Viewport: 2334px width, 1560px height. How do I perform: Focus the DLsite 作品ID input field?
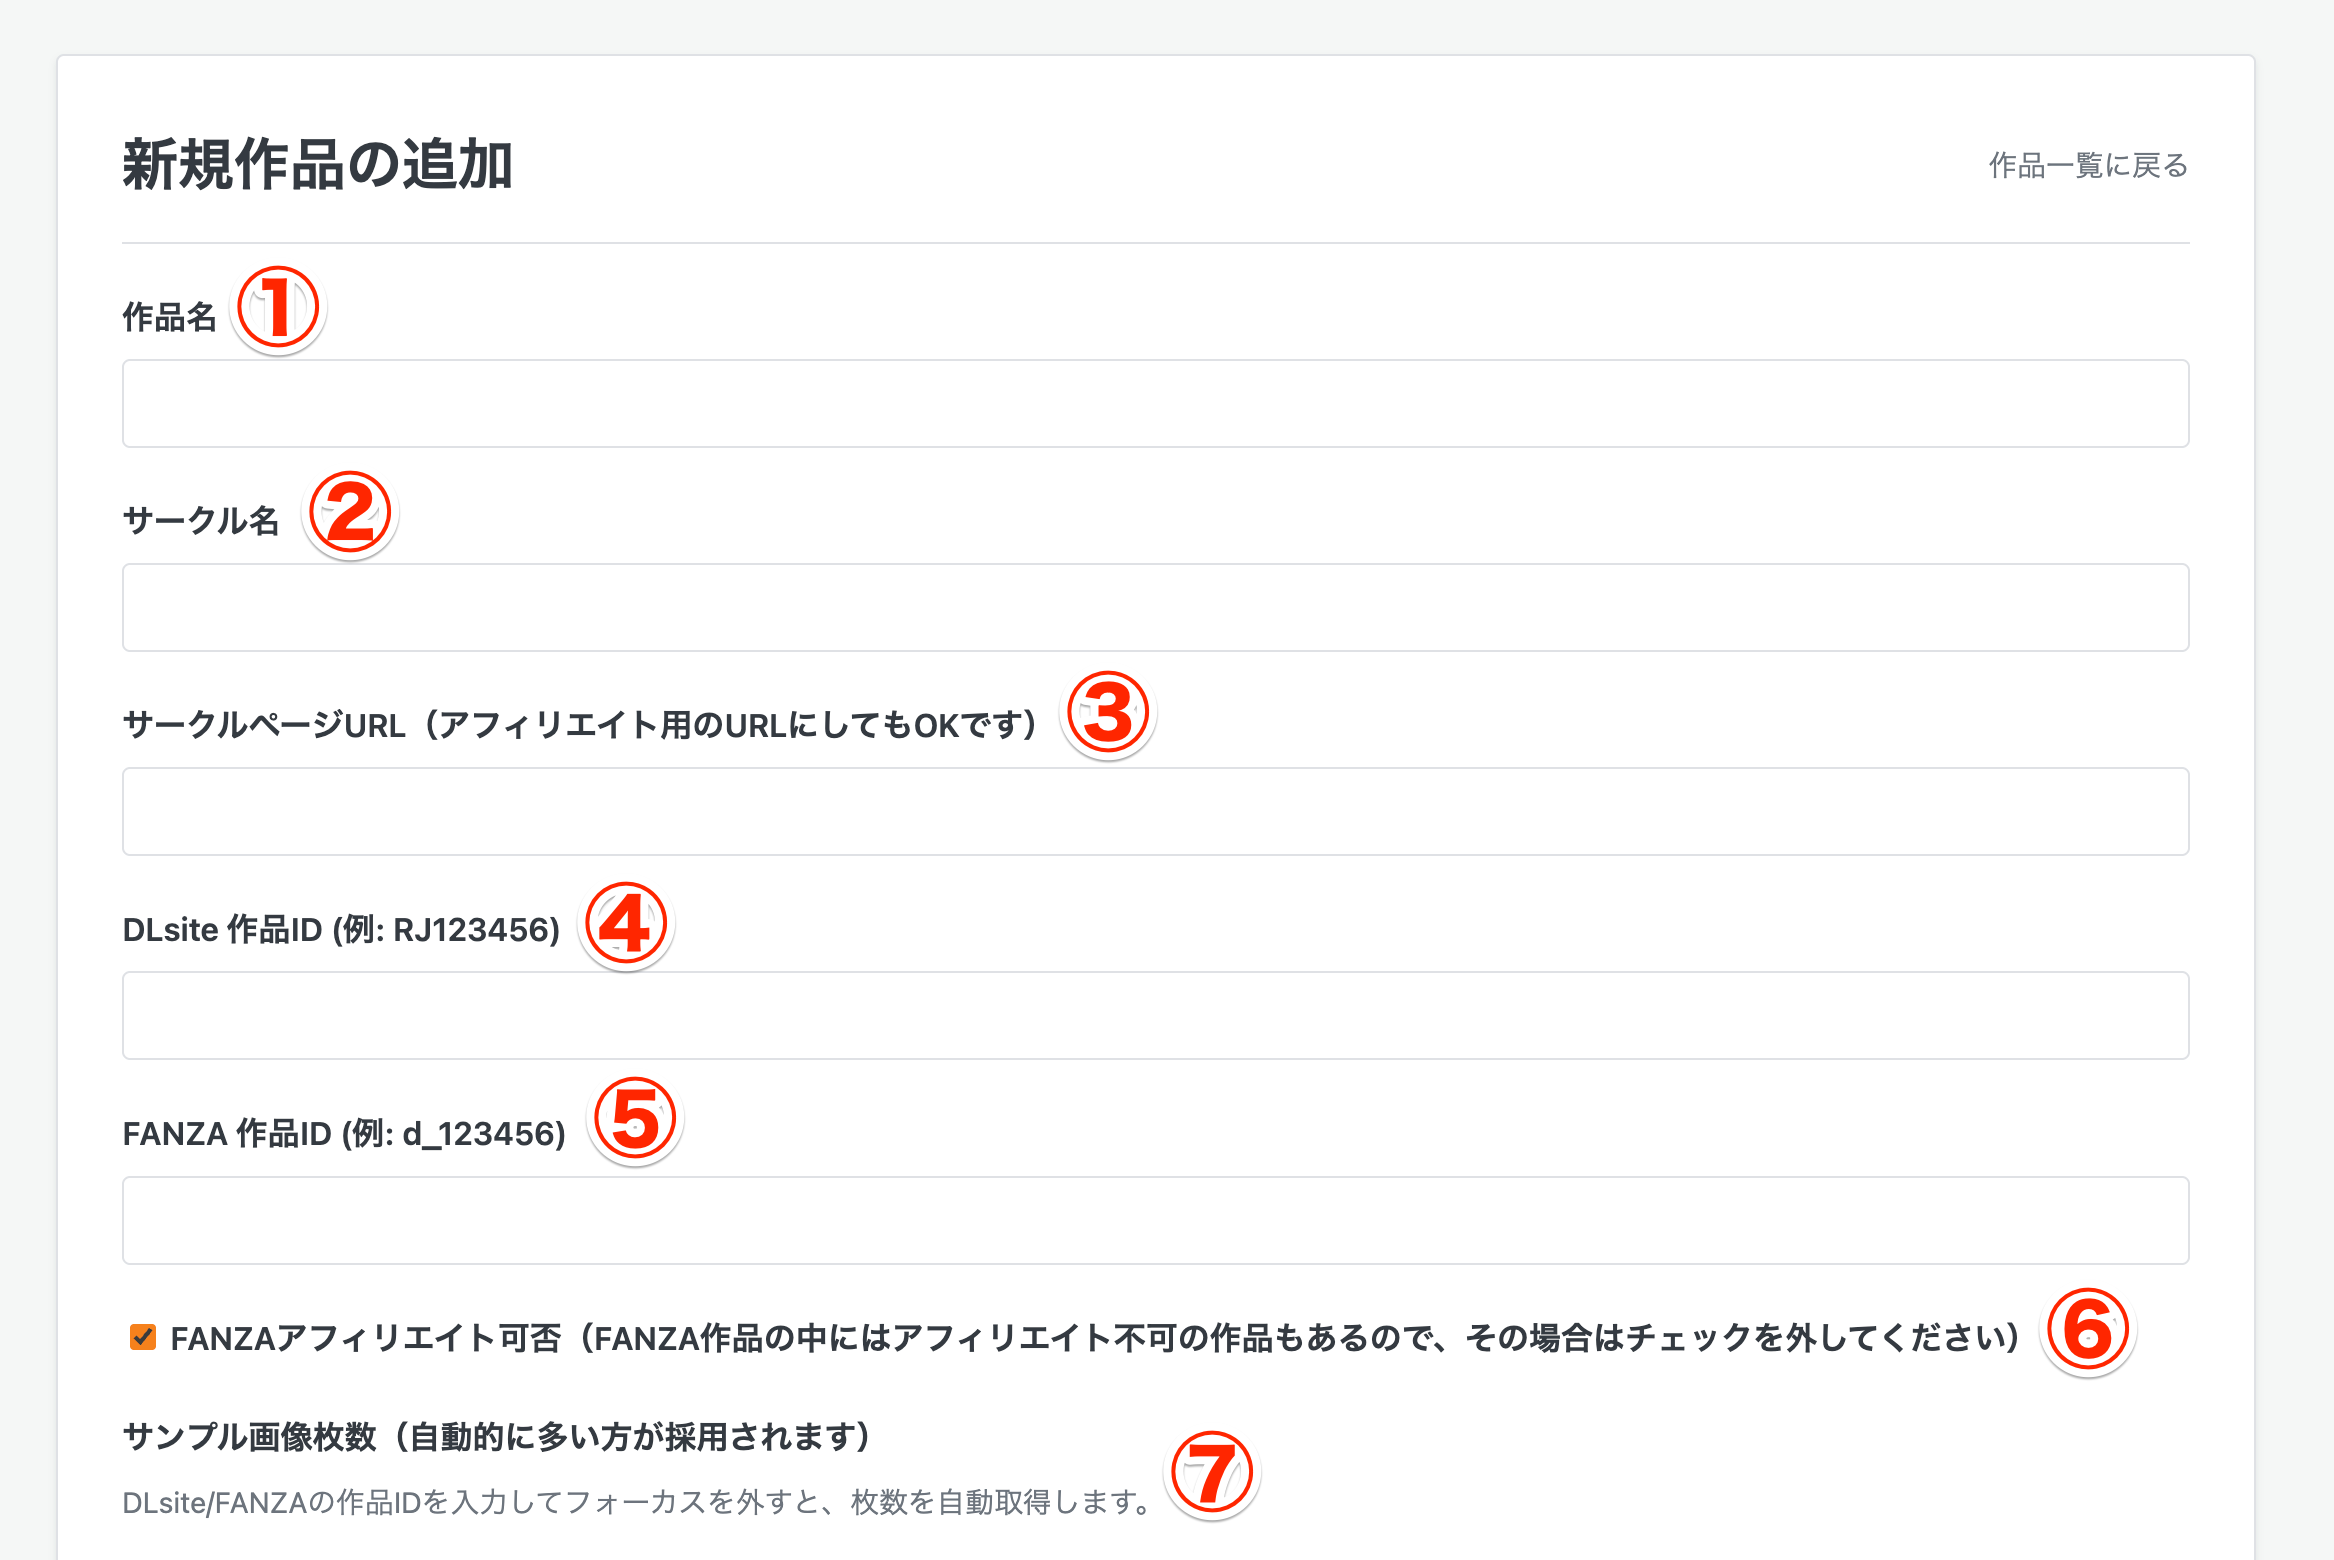pos(1155,1015)
